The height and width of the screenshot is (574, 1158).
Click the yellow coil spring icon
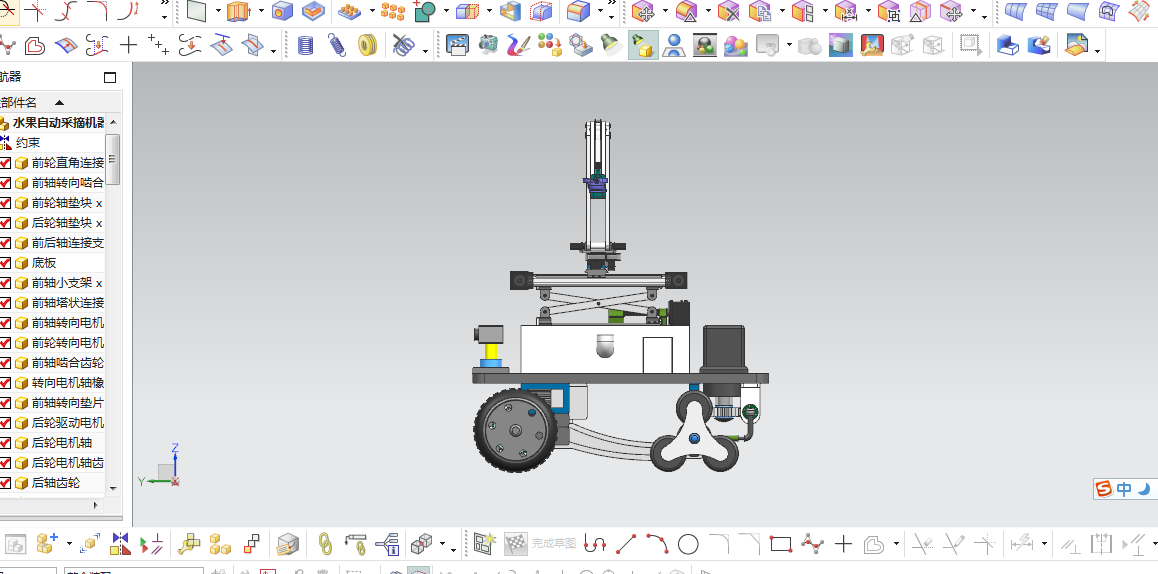coord(367,46)
